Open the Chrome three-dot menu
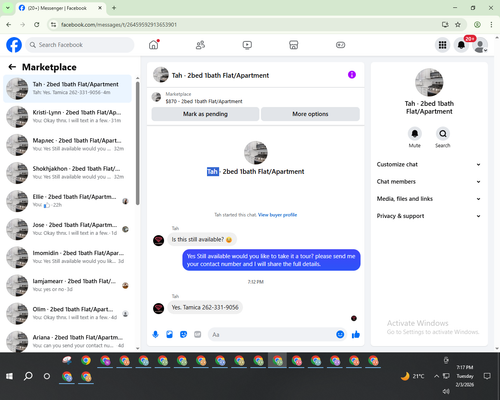The height and width of the screenshot is (400, 500). pyautogui.click(x=491, y=24)
